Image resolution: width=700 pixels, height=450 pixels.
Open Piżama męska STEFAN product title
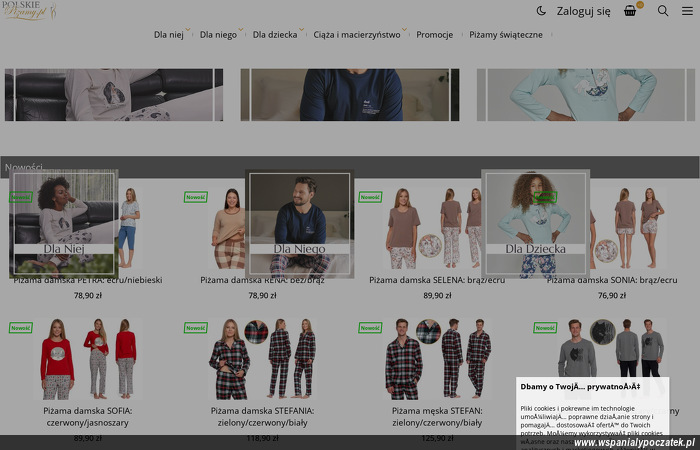point(437,416)
